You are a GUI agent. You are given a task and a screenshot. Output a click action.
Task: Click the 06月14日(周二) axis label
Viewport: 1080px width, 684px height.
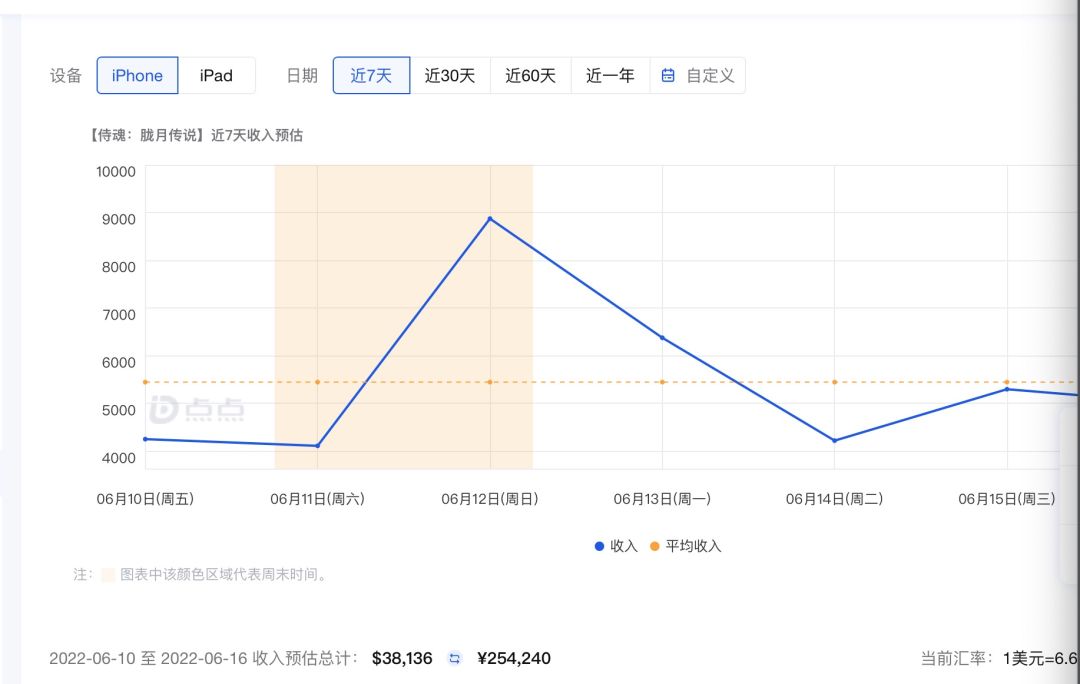[x=835, y=499]
